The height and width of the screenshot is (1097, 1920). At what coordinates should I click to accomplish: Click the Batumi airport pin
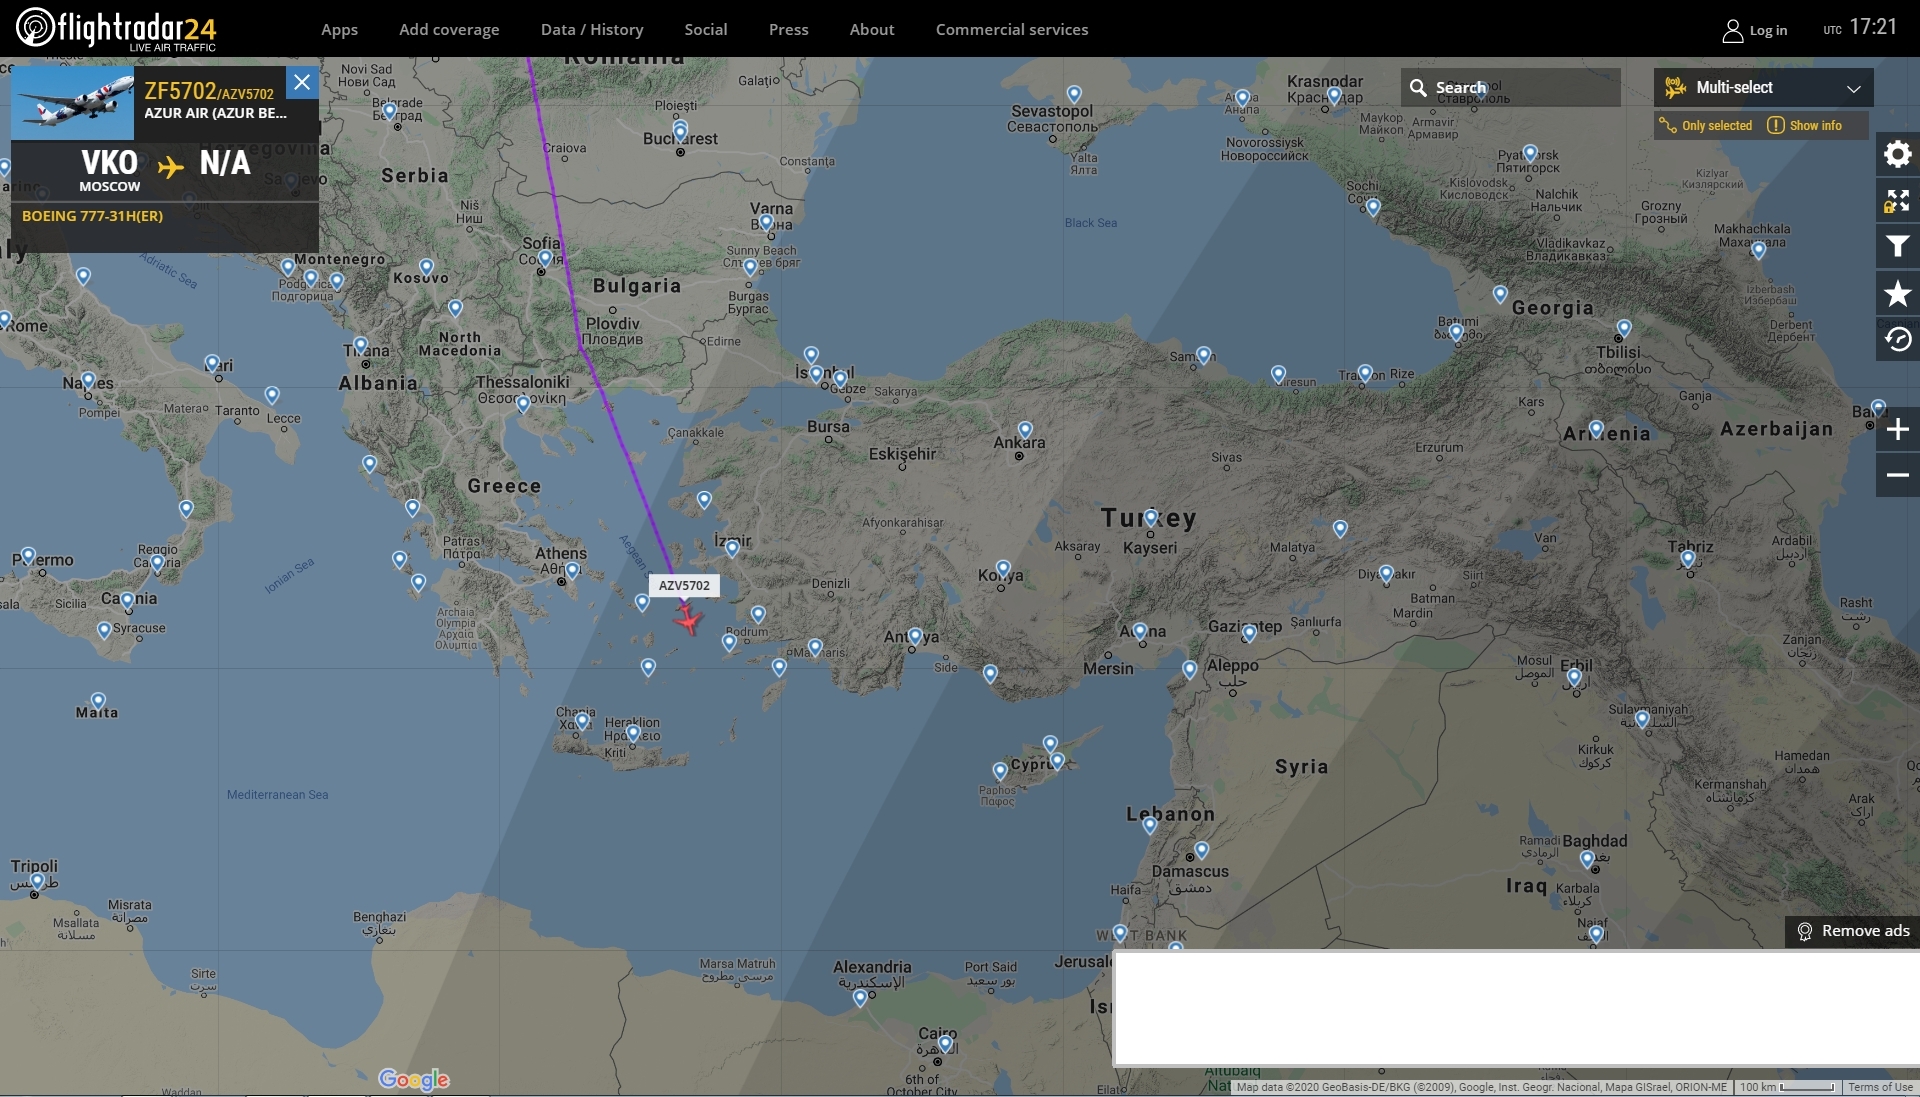coord(1456,333)
